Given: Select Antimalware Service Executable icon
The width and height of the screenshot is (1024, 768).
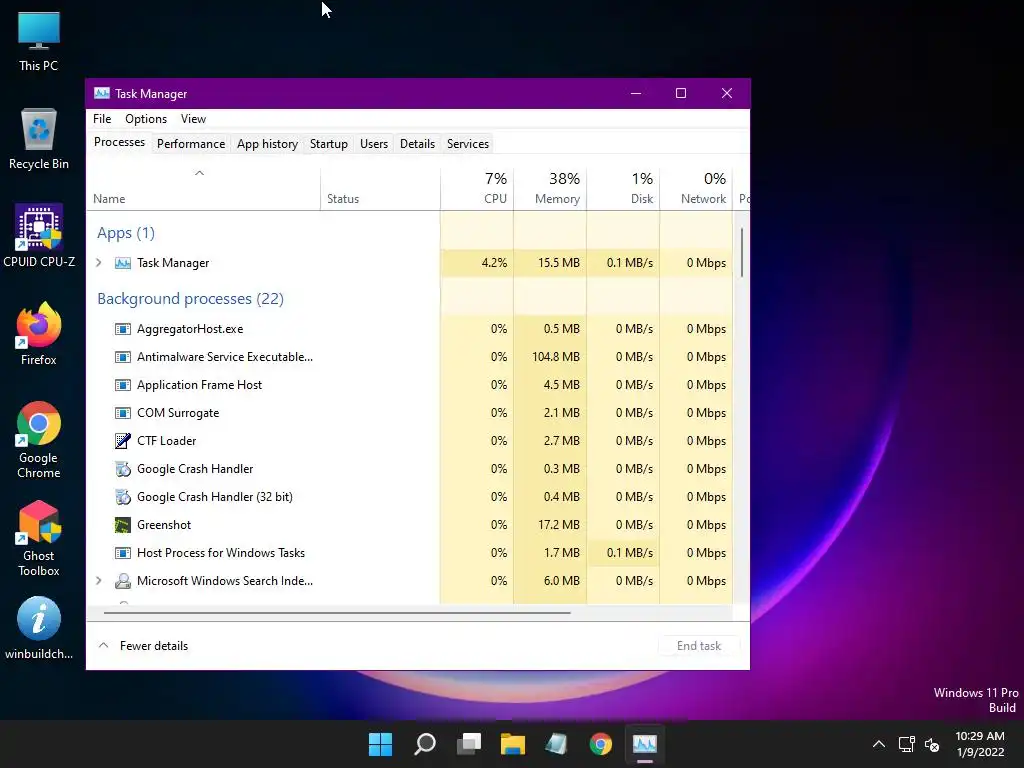Looking at the screenshot, I should click(x=122, y=357).
